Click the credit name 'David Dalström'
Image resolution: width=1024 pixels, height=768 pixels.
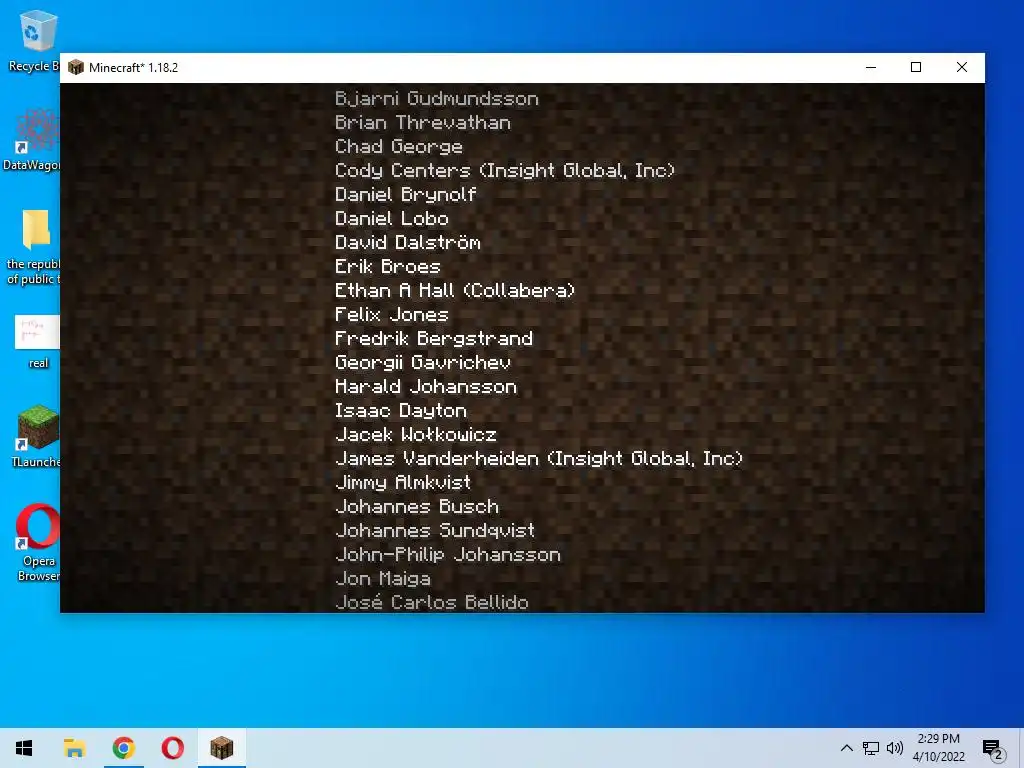pos(408,242)
